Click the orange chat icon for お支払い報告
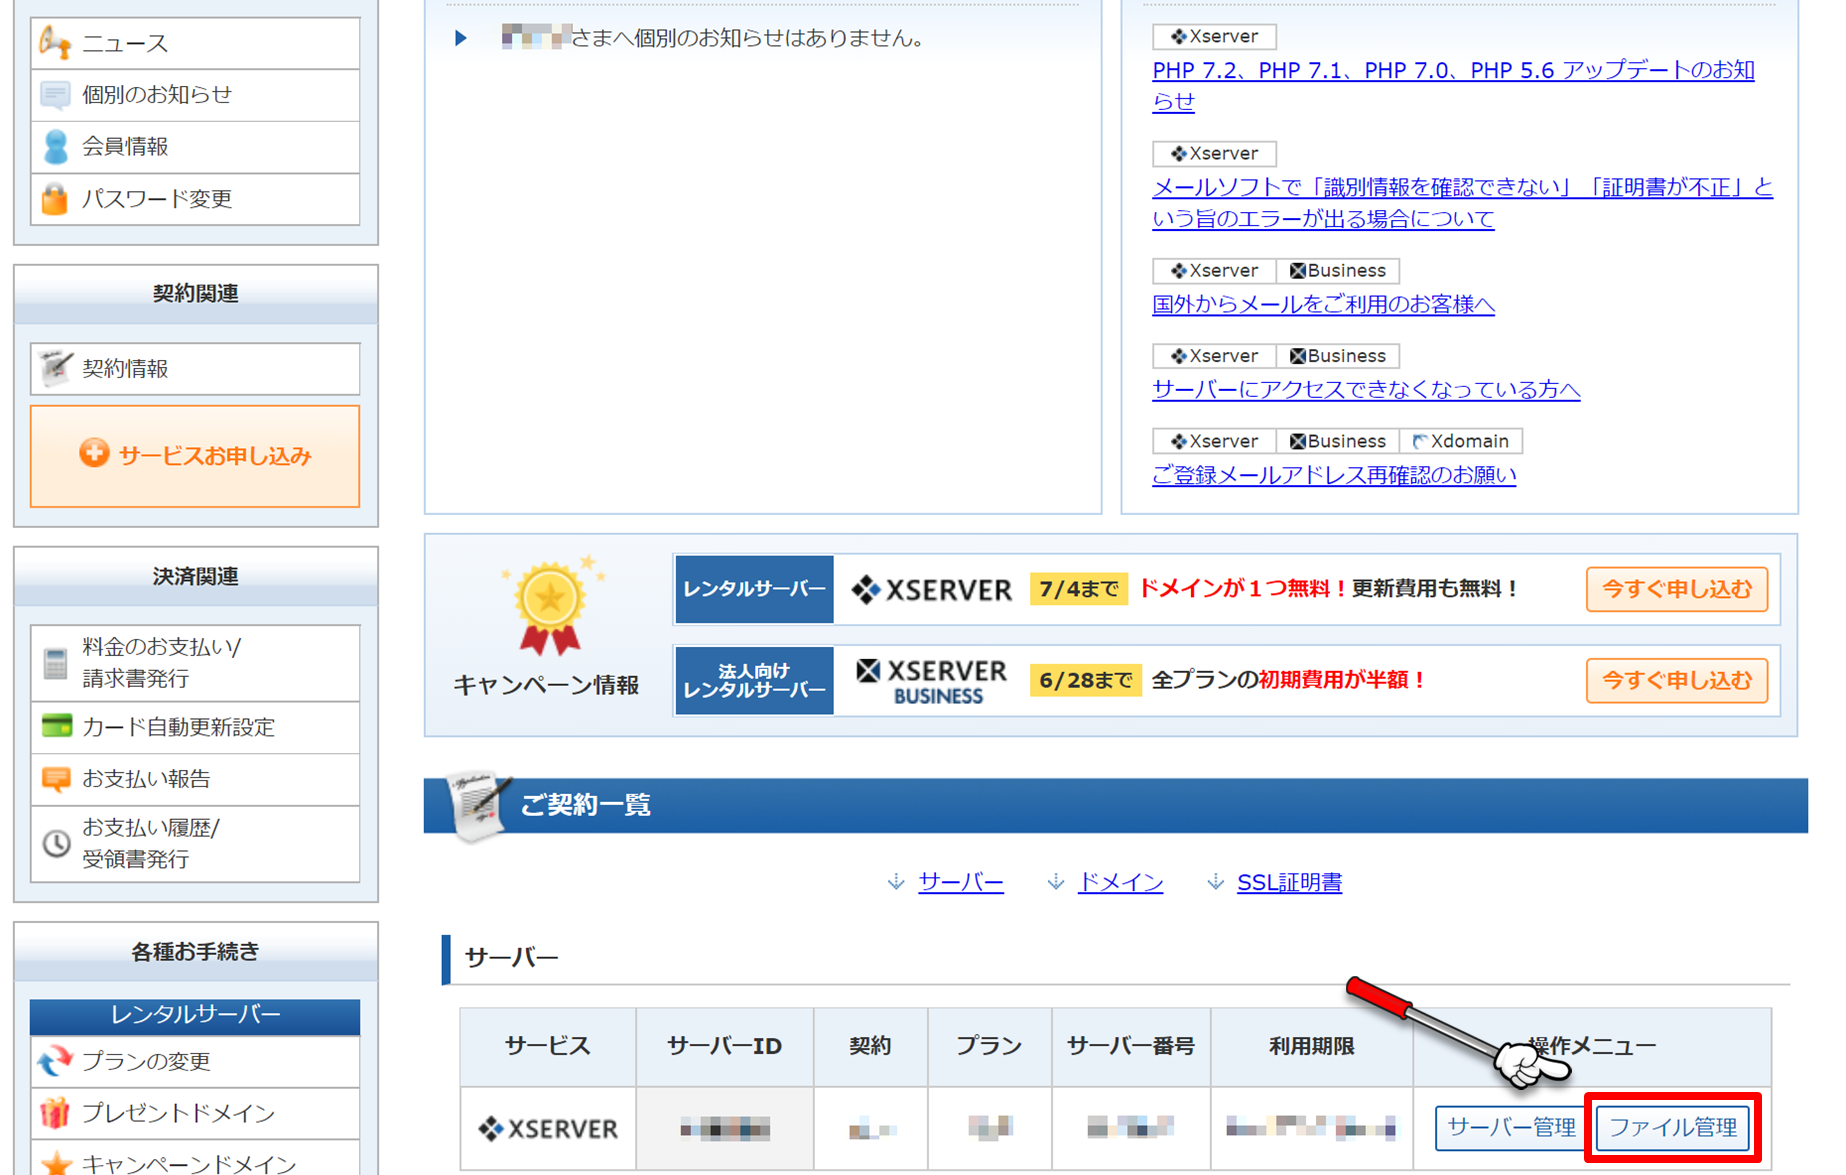 tap(56, 779)
